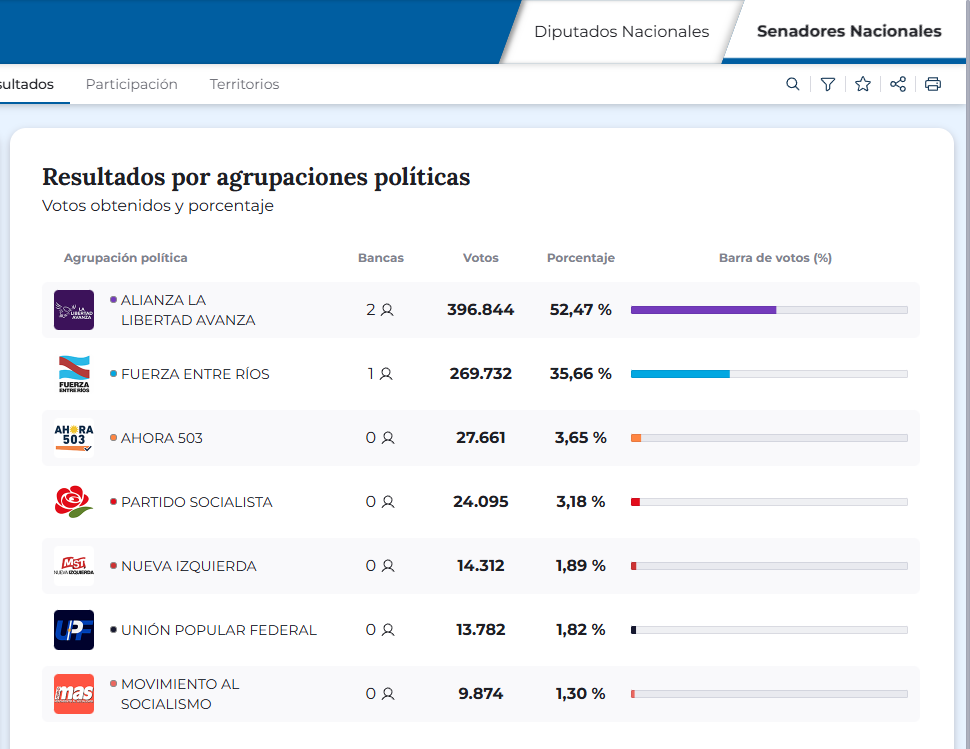This screenshot has width=970, height=749.
Task: Click the NUEVA IZQUIERDA party name
Action: coord(188,566)
